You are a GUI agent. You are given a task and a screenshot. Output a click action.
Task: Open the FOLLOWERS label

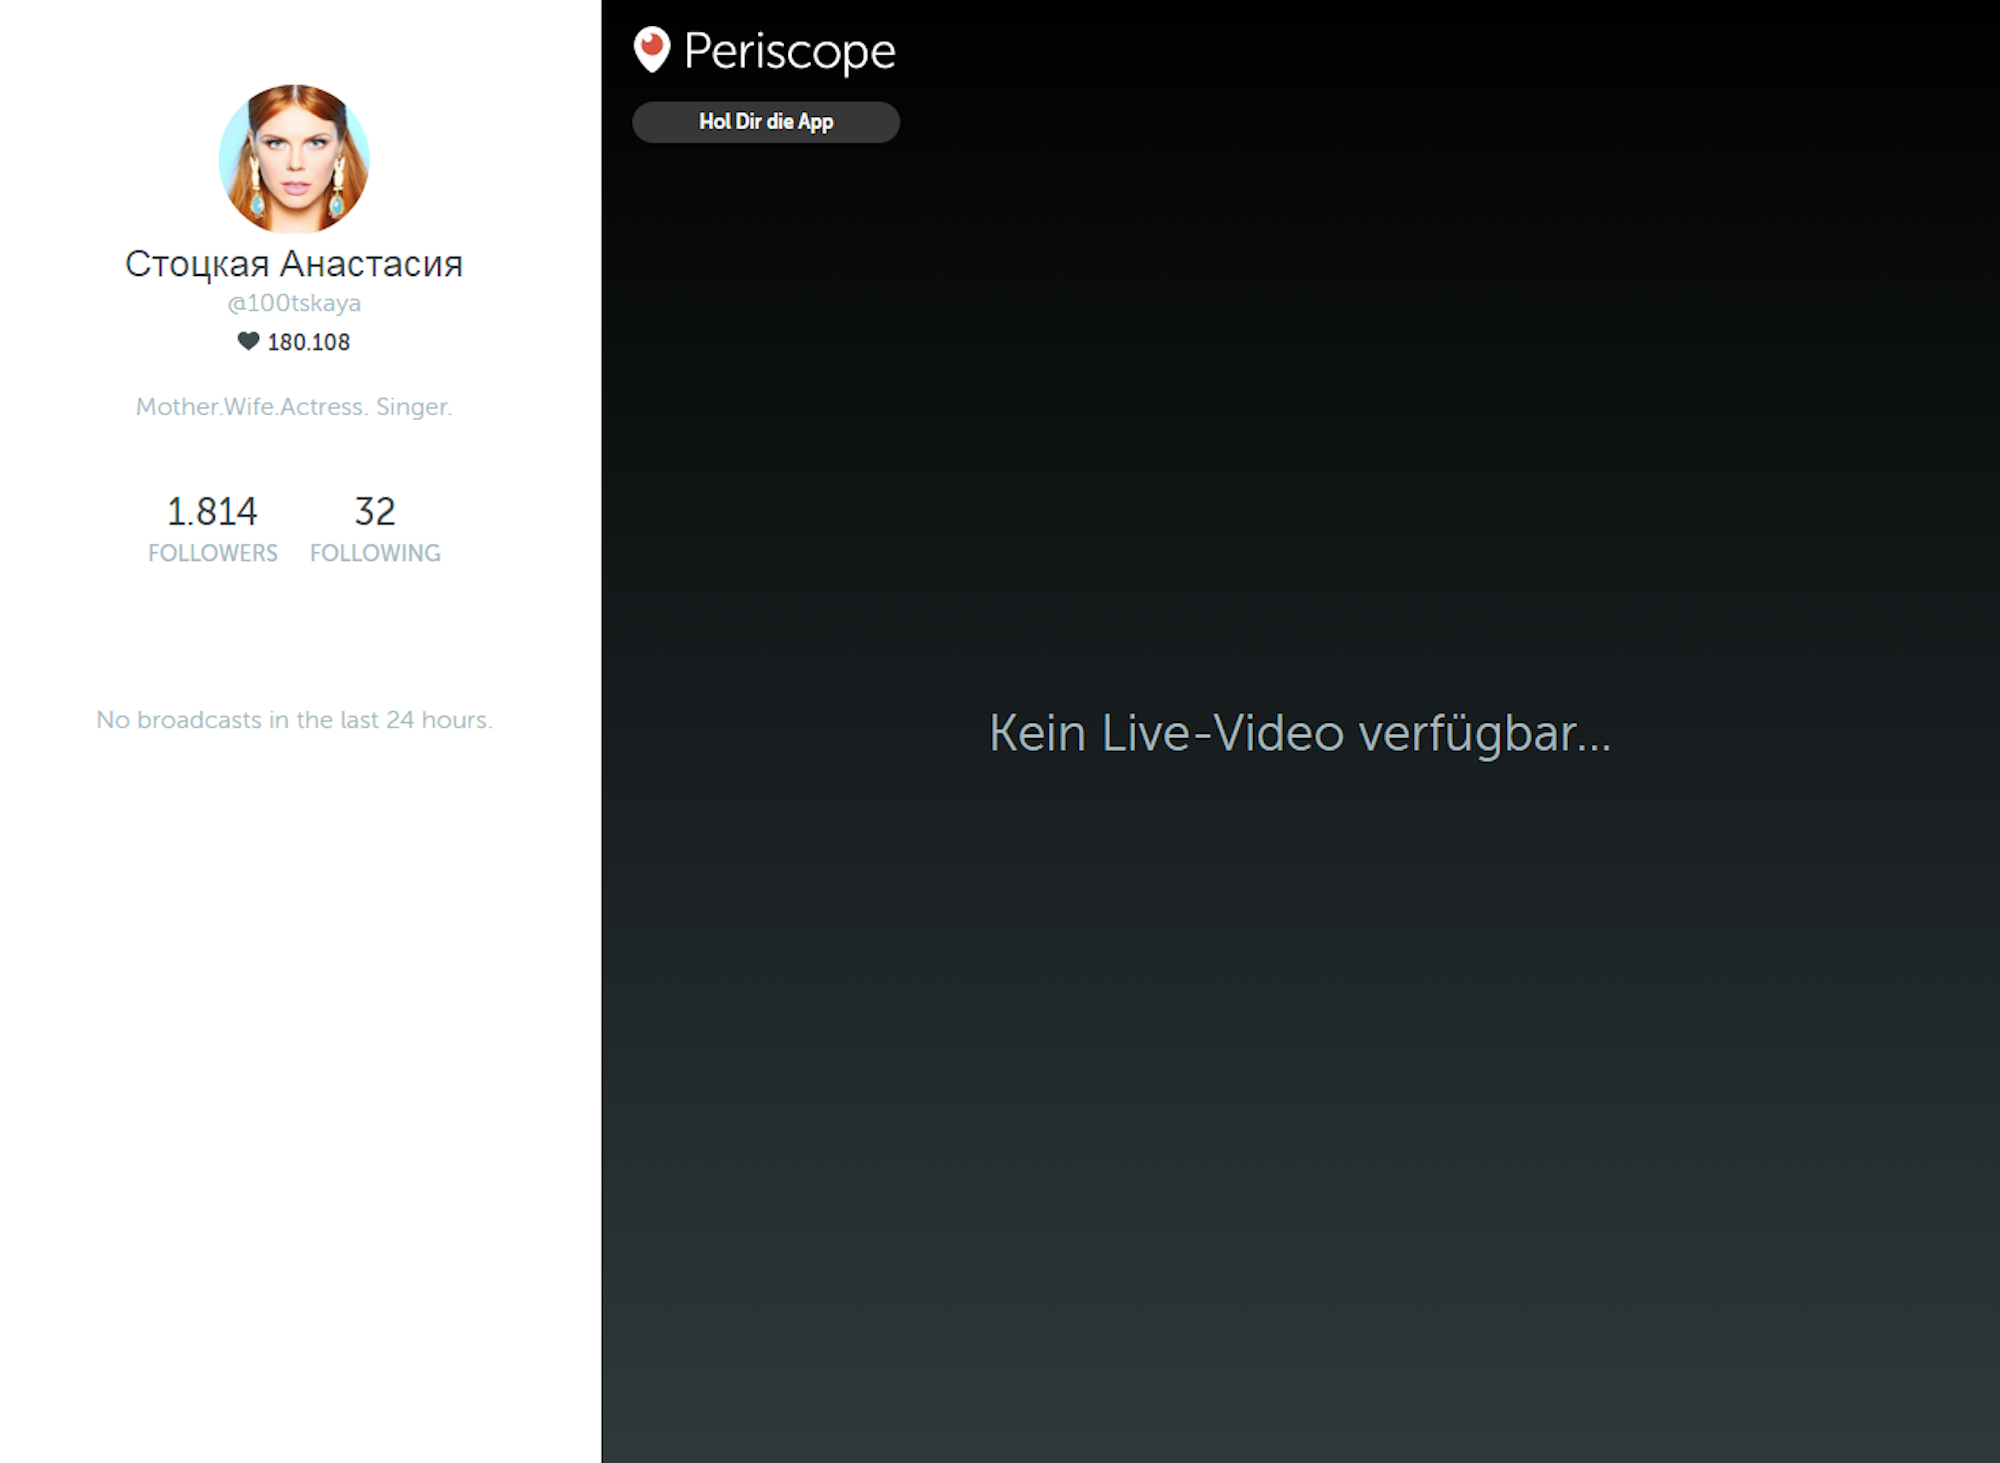click(213, 553)
